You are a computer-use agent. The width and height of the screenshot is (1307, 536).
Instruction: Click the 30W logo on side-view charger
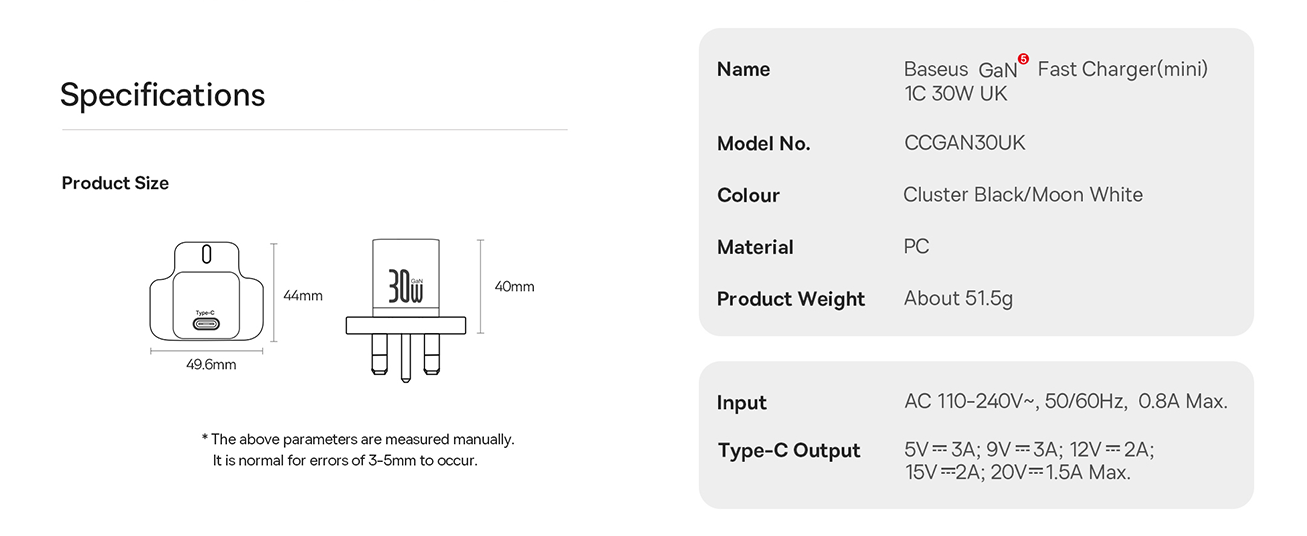[x=405, y=287]
